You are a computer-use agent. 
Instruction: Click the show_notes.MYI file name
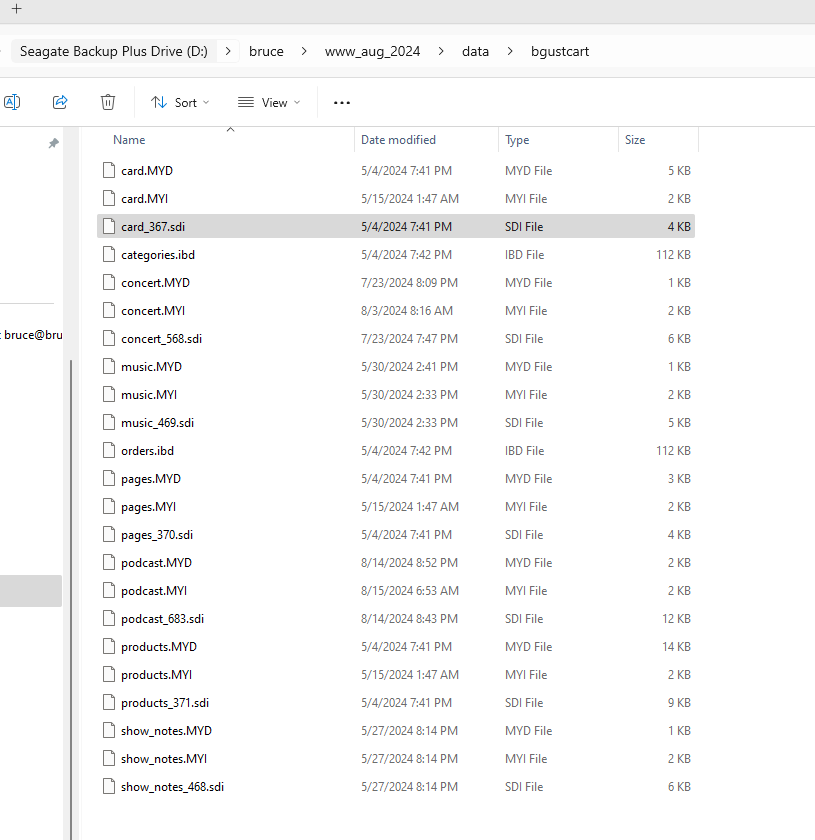tap(164, 759)
